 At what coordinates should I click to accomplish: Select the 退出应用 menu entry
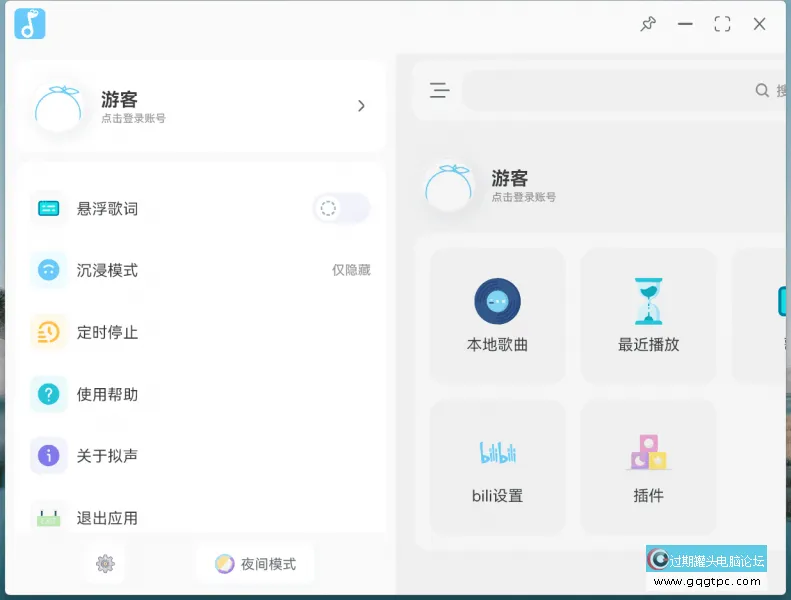tap(201, 515)
